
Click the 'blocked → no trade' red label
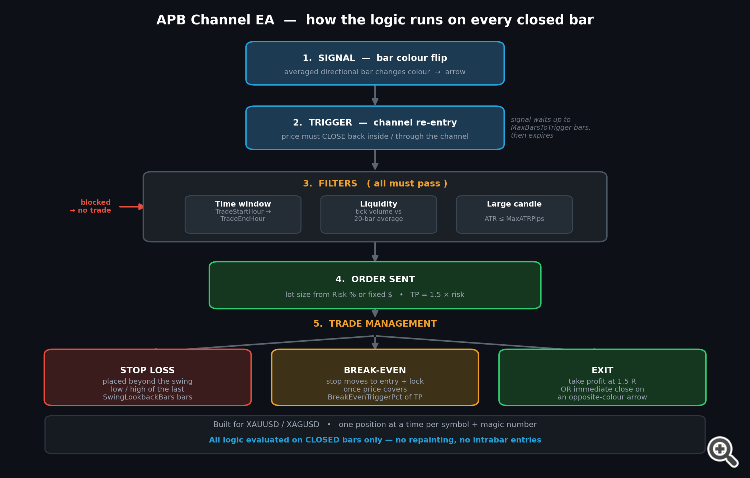click(91, 206)
